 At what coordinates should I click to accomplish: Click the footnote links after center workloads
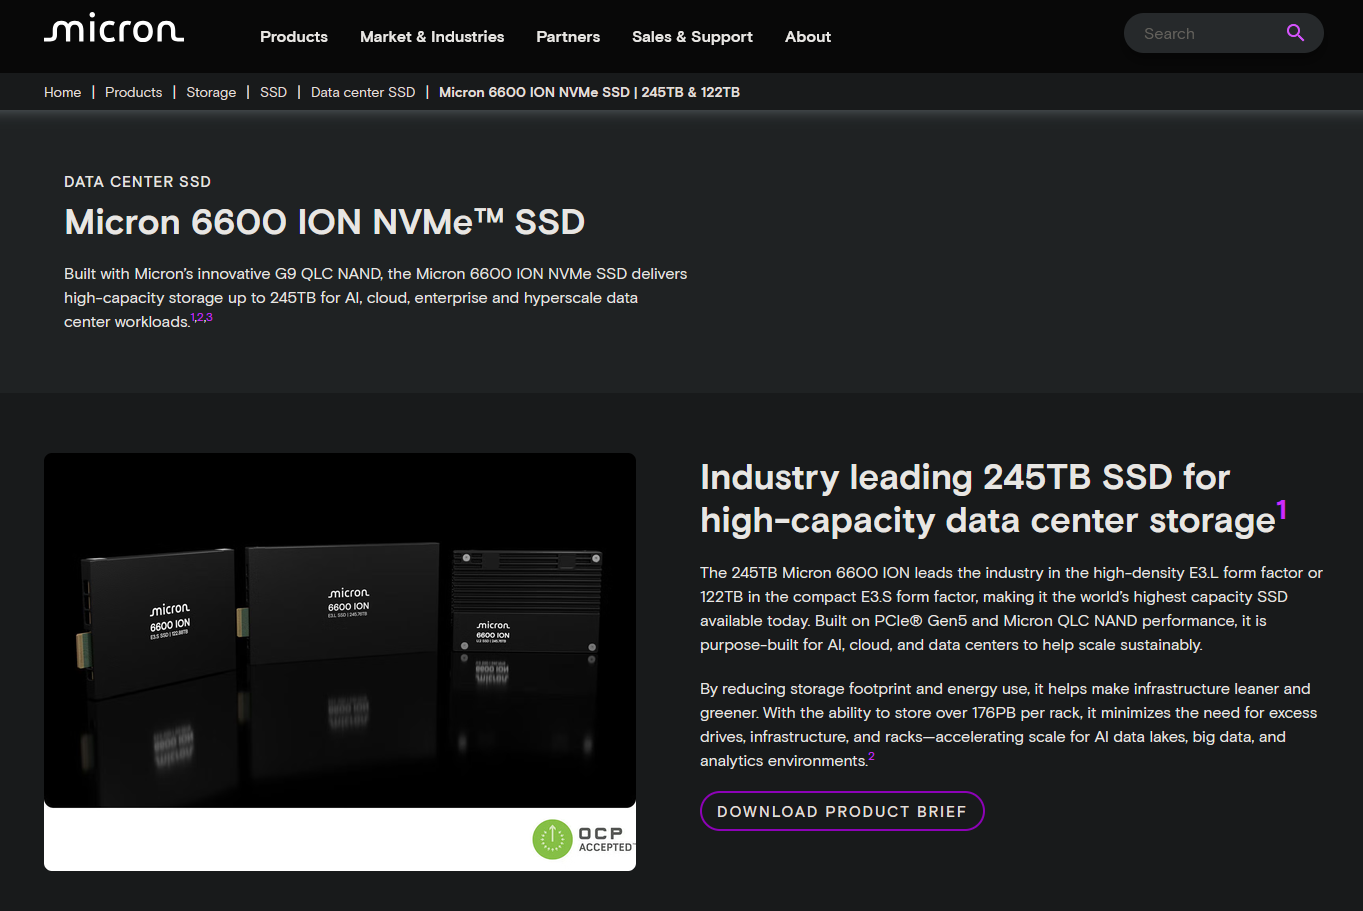(x=201, y=317)
